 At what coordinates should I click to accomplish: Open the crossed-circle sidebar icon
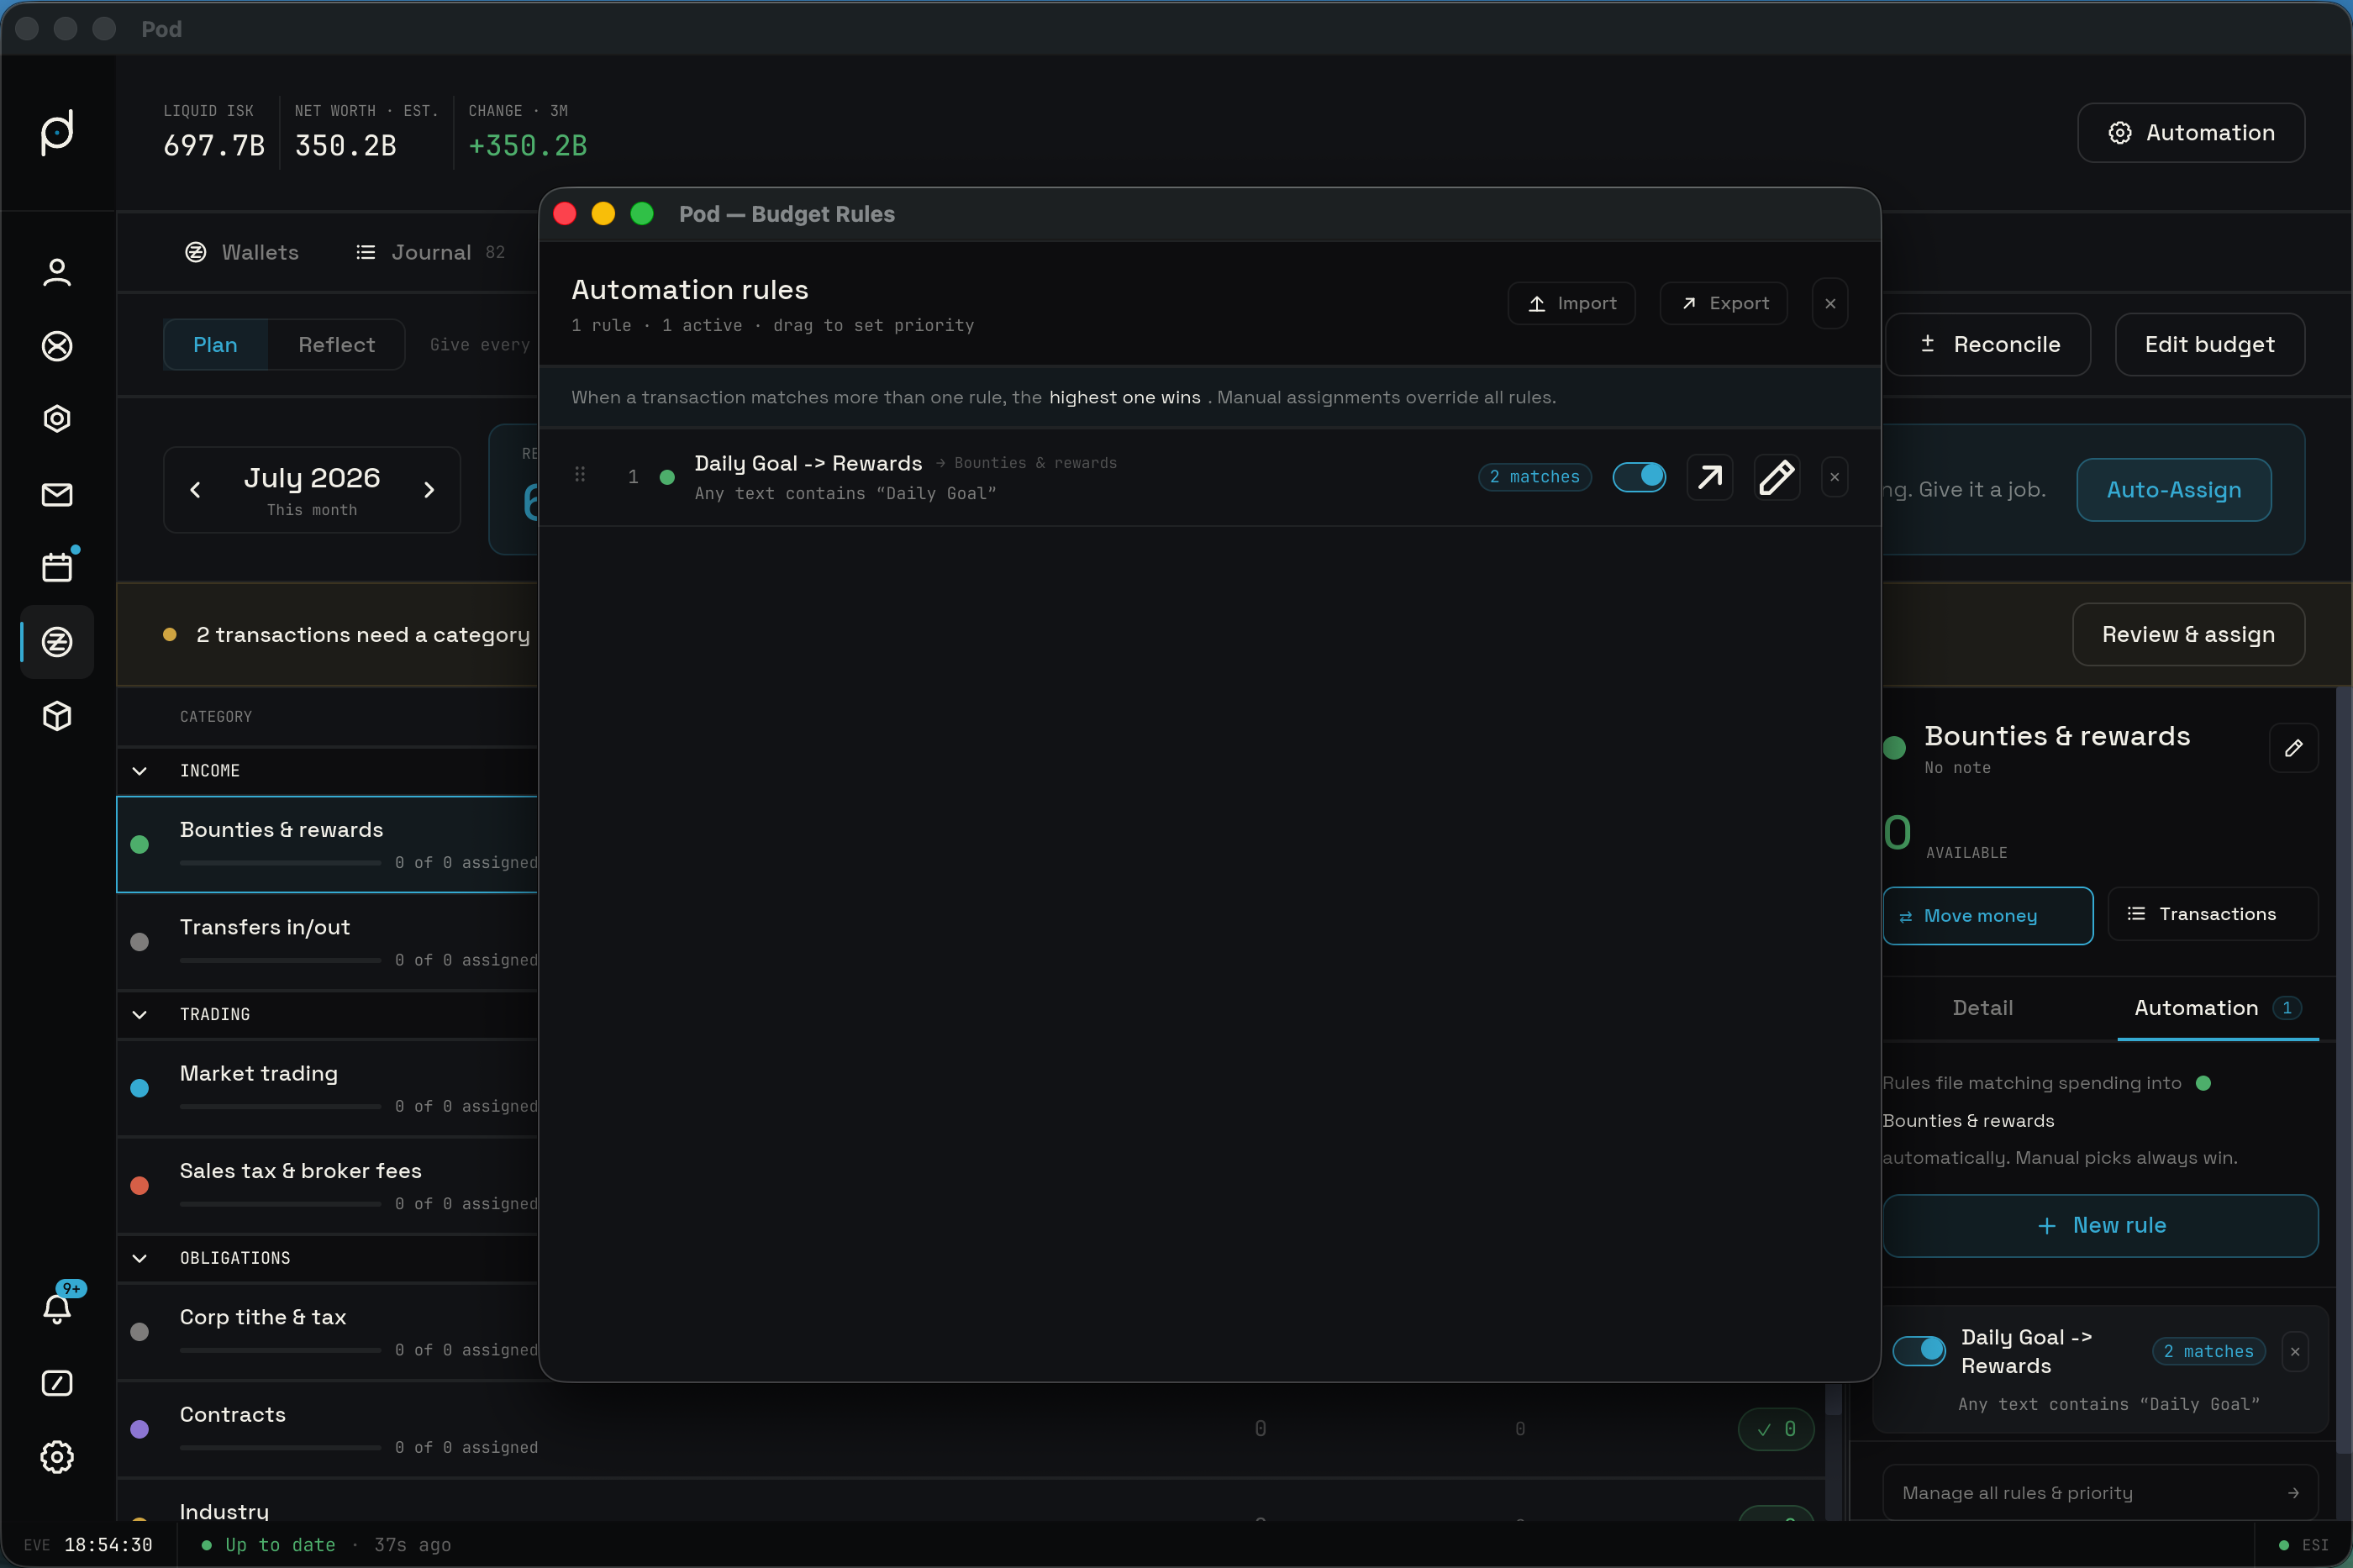(x=57, y=346)
